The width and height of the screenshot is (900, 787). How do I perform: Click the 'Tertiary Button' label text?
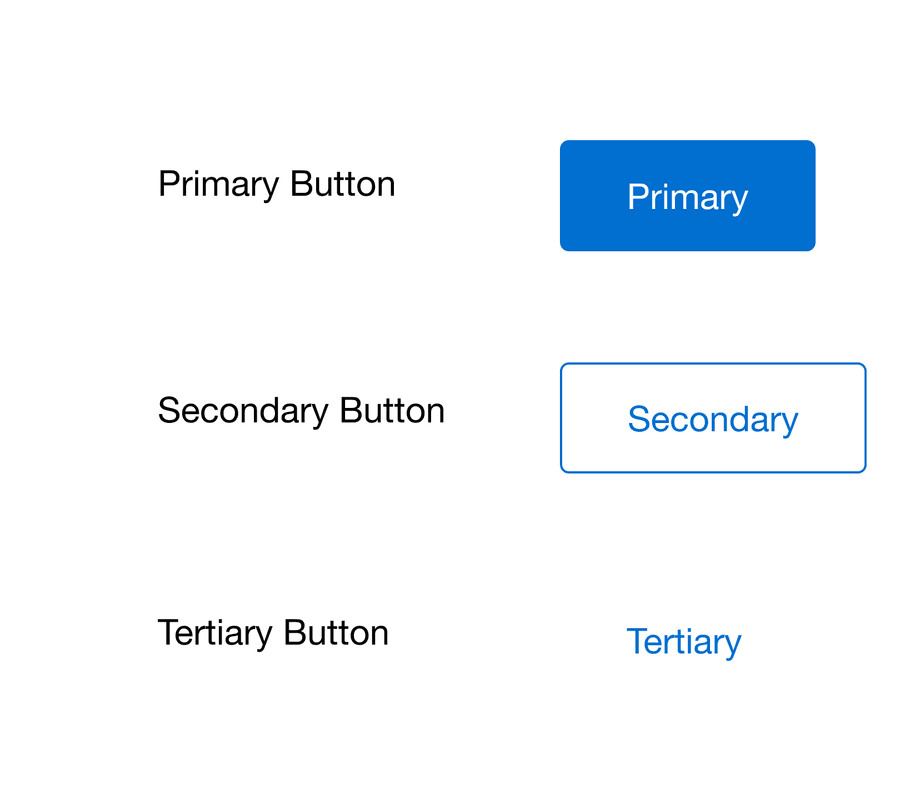pyautogui.click(x=273, y=632)
